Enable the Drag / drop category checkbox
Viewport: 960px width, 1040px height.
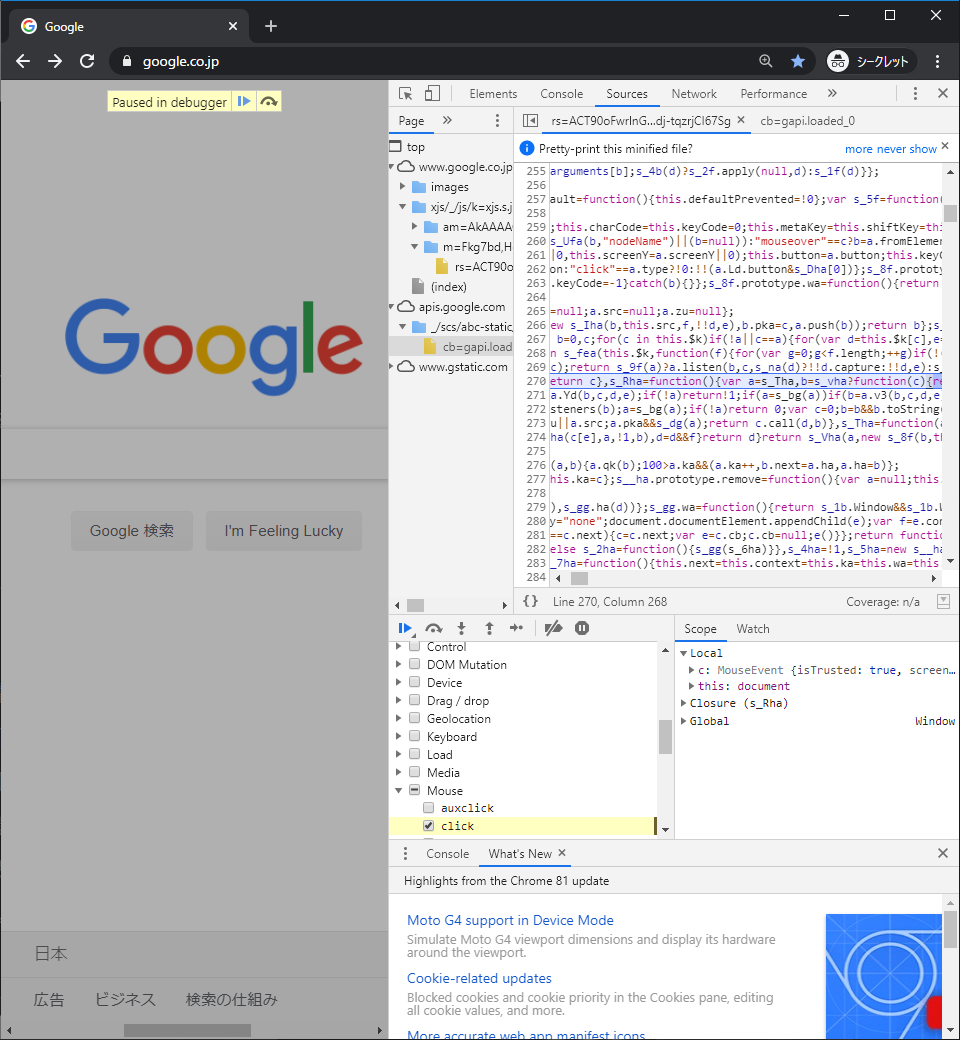tap(415, 700)
